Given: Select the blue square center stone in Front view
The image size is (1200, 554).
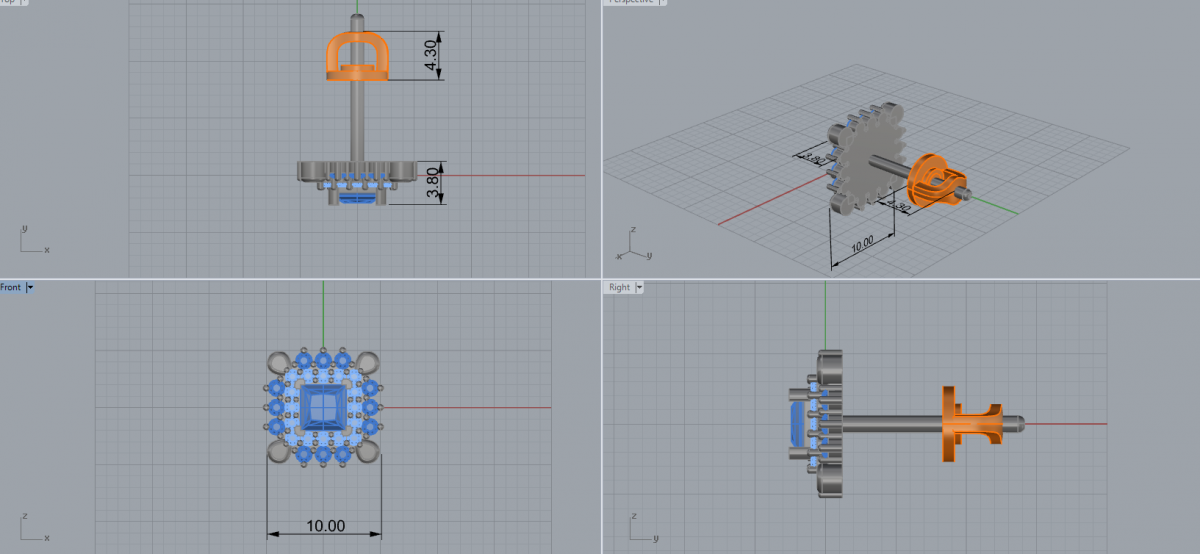Looking at the screenshot, I should click(323, 409).
